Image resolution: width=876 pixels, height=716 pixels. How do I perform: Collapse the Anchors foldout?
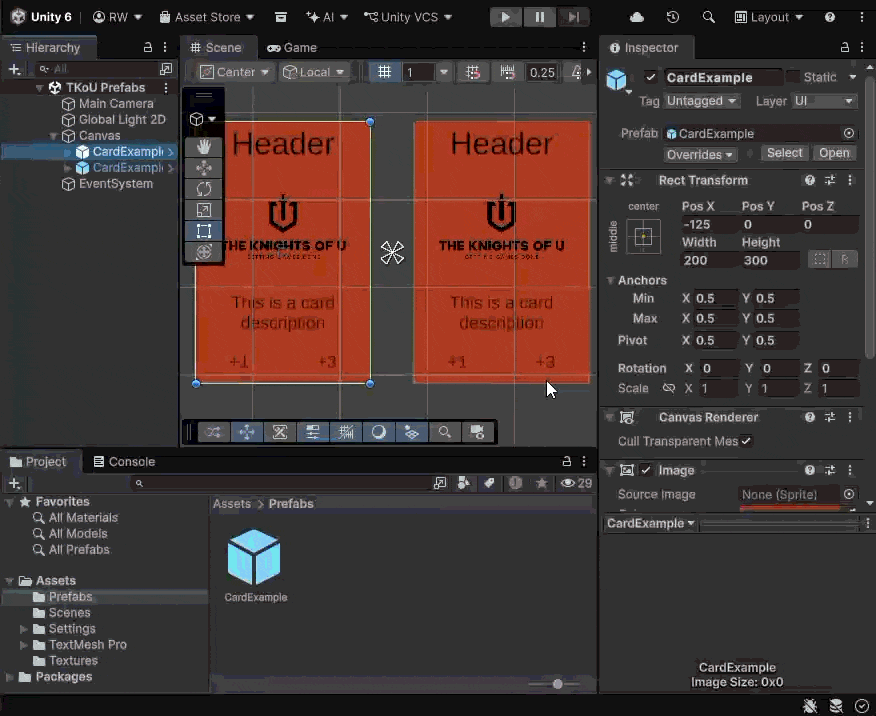click(x=611, y=280)
